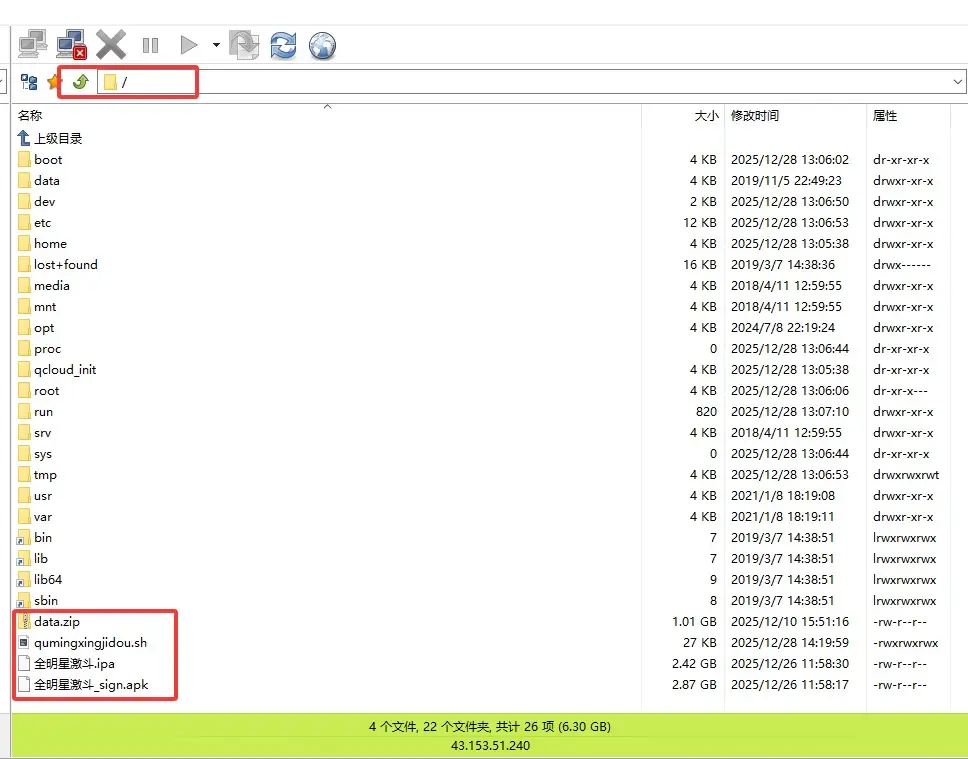Click the globe icon in the toolbar
968x759 pixels.
click(x=322, y=45)
